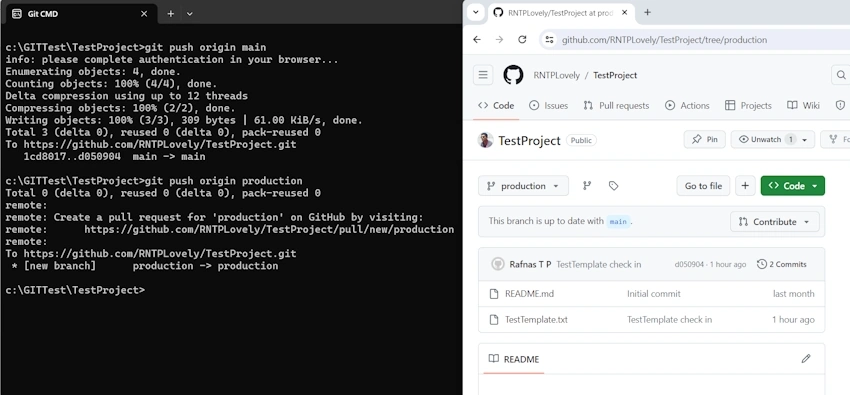Open the Contribute dropdown
850x395 pixels.
point(775,222)
